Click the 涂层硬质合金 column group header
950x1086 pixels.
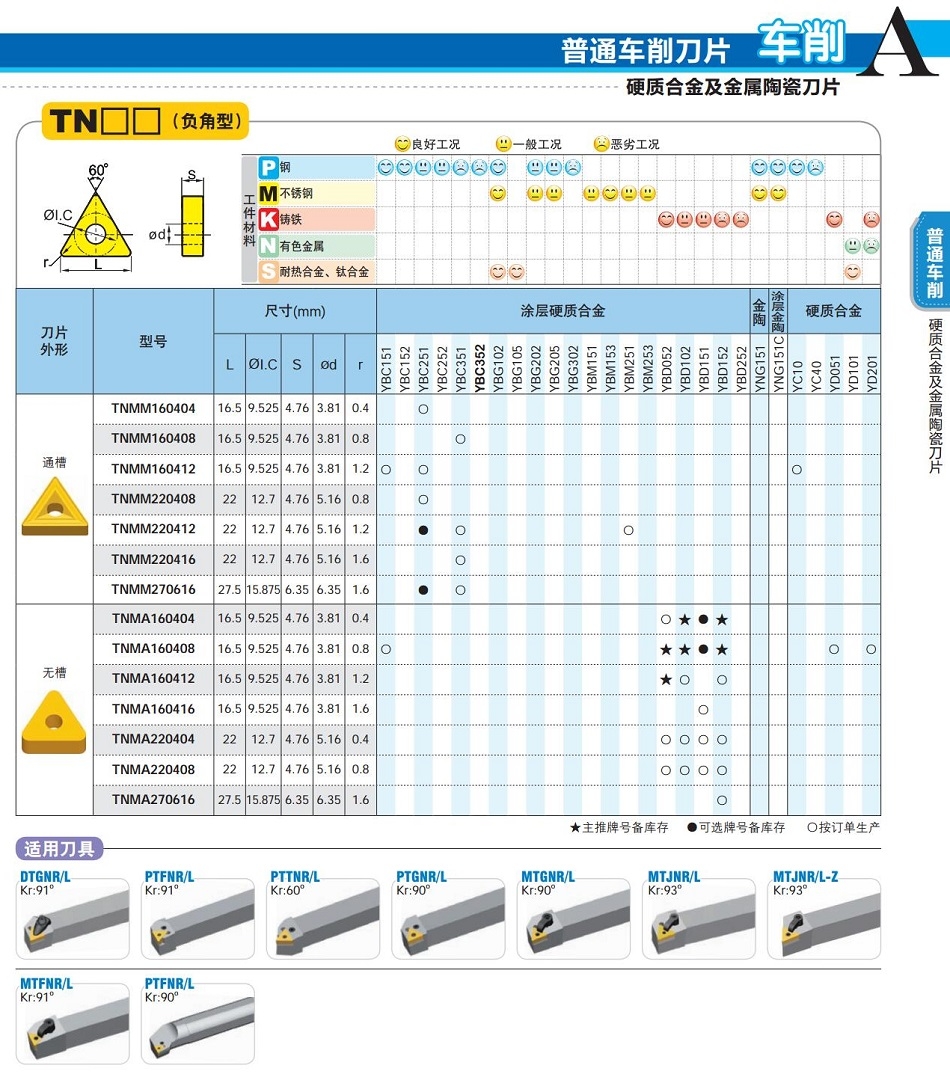coord(563,311)
